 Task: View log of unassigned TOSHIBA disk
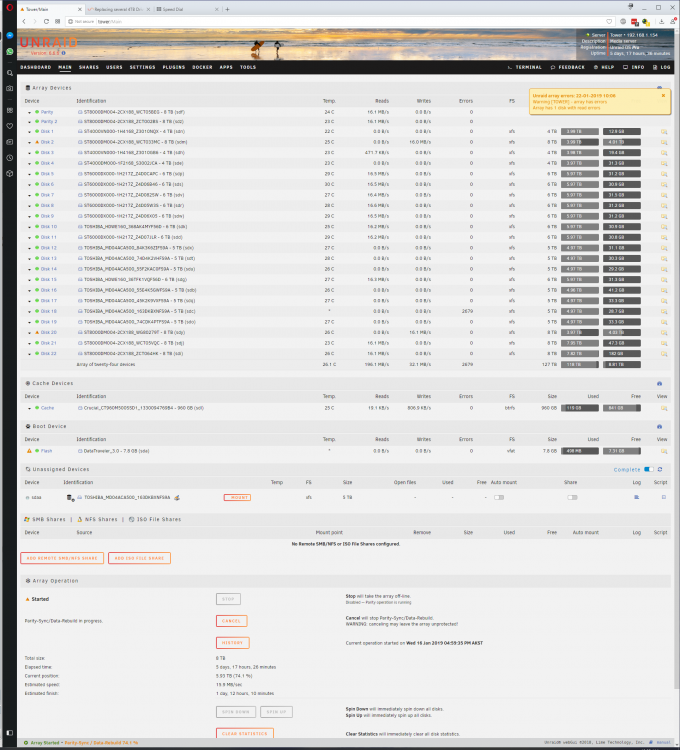[x=636, y=497]
